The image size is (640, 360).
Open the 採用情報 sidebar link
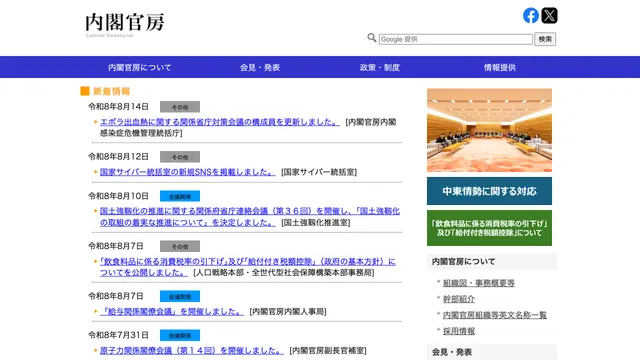pyautogui.click(x=459, y=331)
